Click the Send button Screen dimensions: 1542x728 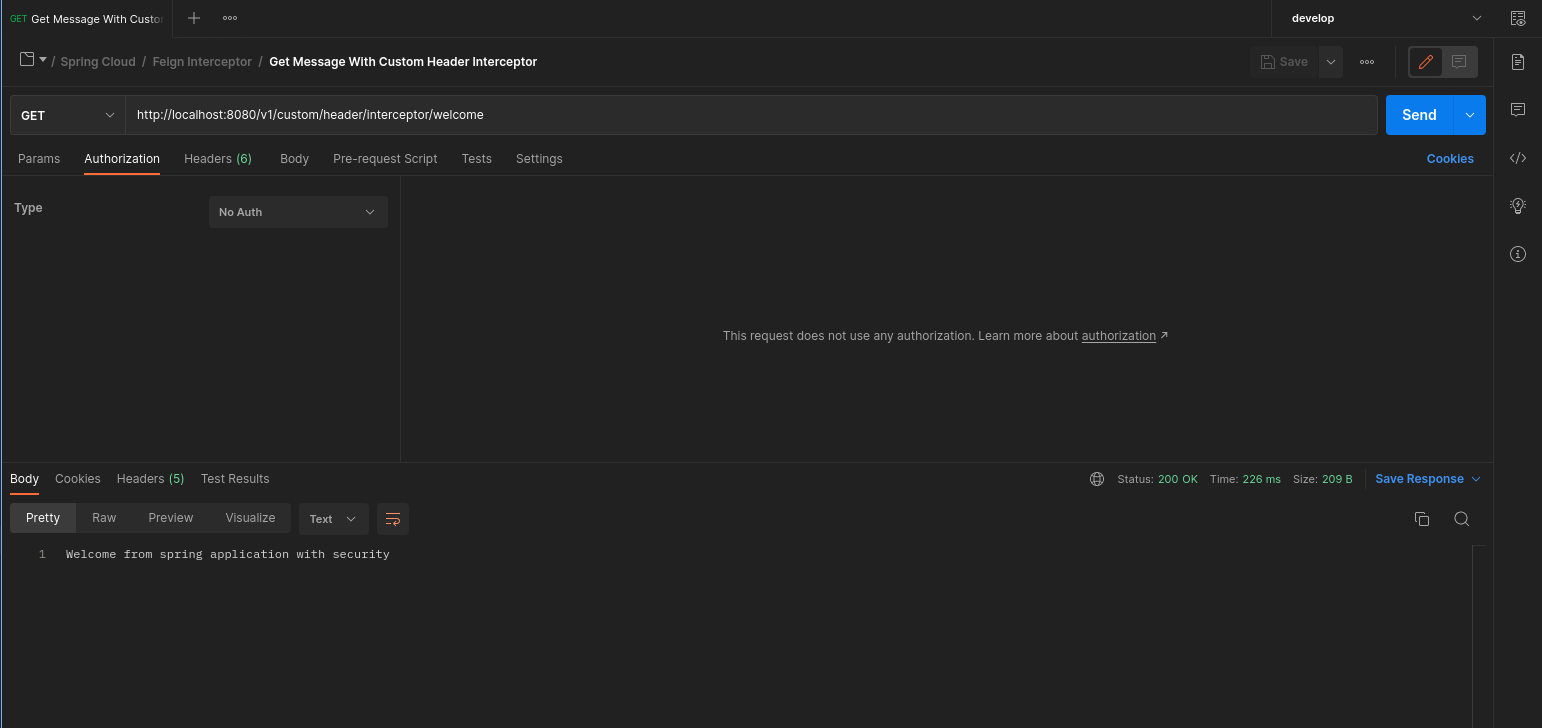[x=1418, y=115]
